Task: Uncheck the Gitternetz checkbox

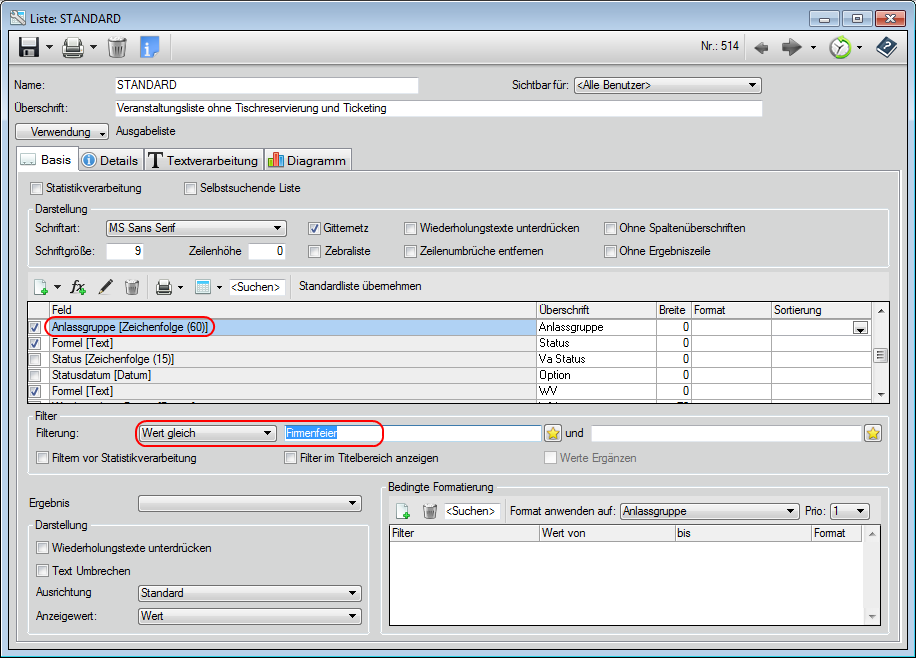Action: [x=315, y=228]
